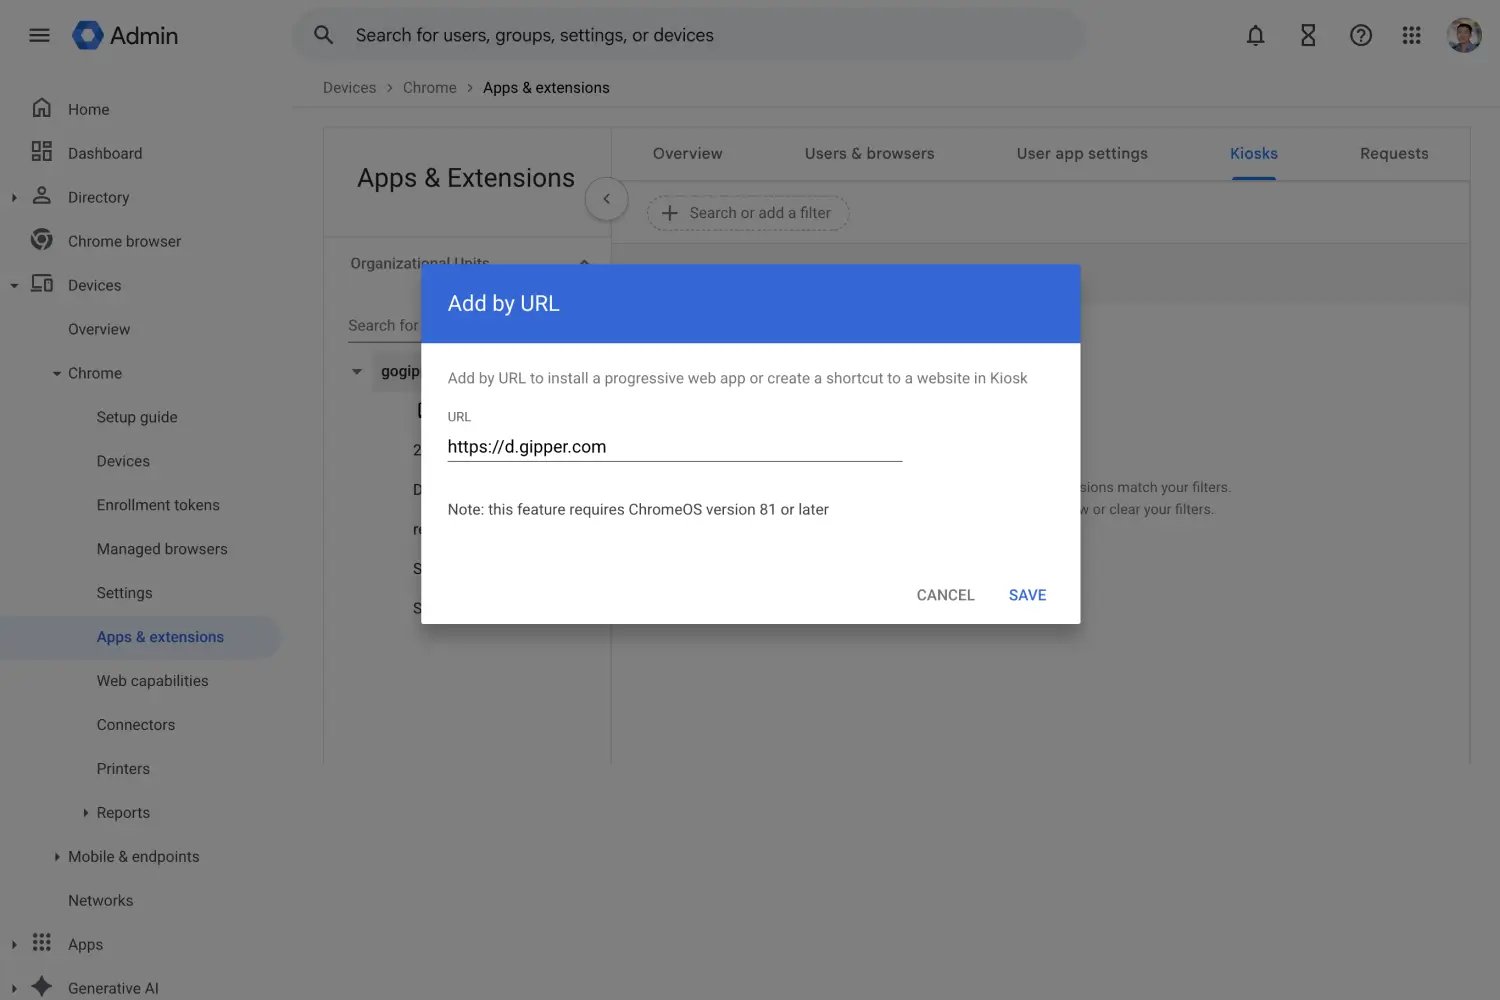Click the organizational units search field
This screenshot has height=1000, width=1500.
(x=384, y=326)
